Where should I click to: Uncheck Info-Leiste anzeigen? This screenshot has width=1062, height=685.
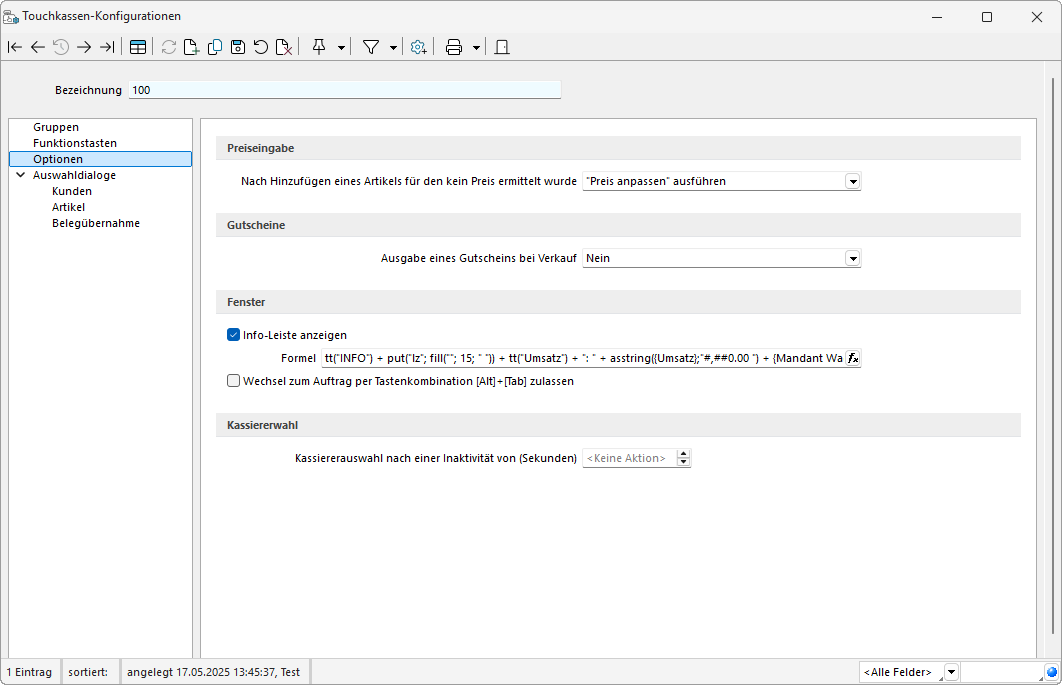click(x=233, y=335)
